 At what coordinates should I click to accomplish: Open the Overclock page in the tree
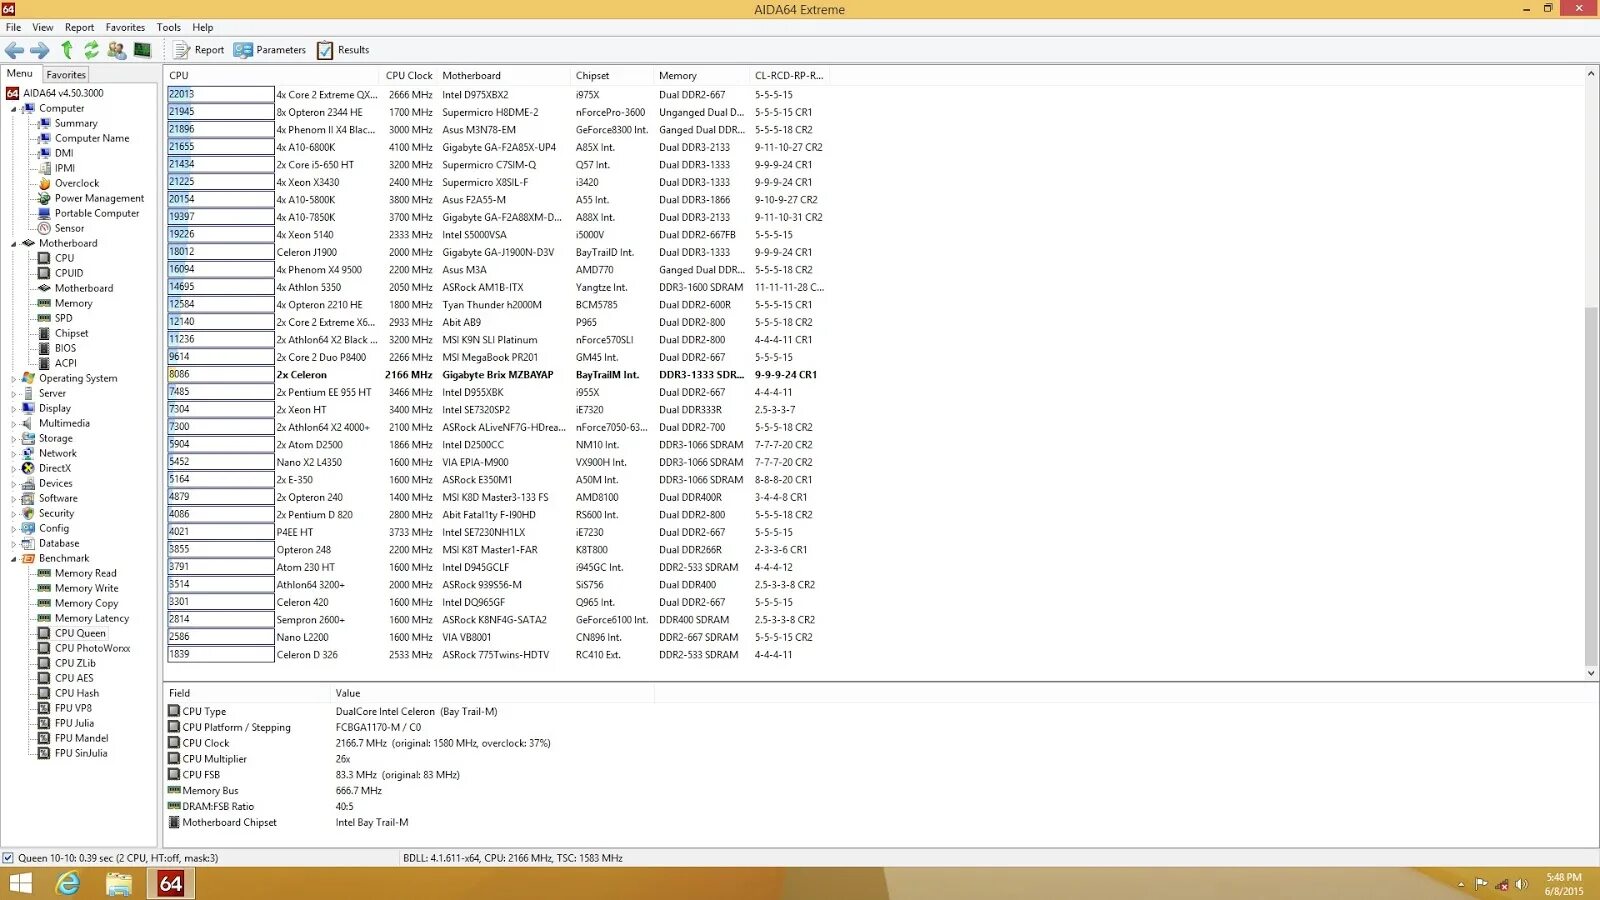[x=77, y=183]
